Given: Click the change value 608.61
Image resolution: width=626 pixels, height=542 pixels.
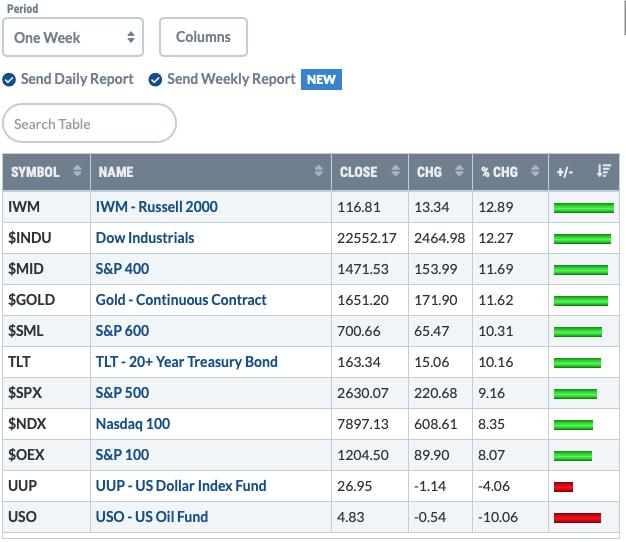Looking at the screenshot, I should pyautogui.click(x=436, y=424).
